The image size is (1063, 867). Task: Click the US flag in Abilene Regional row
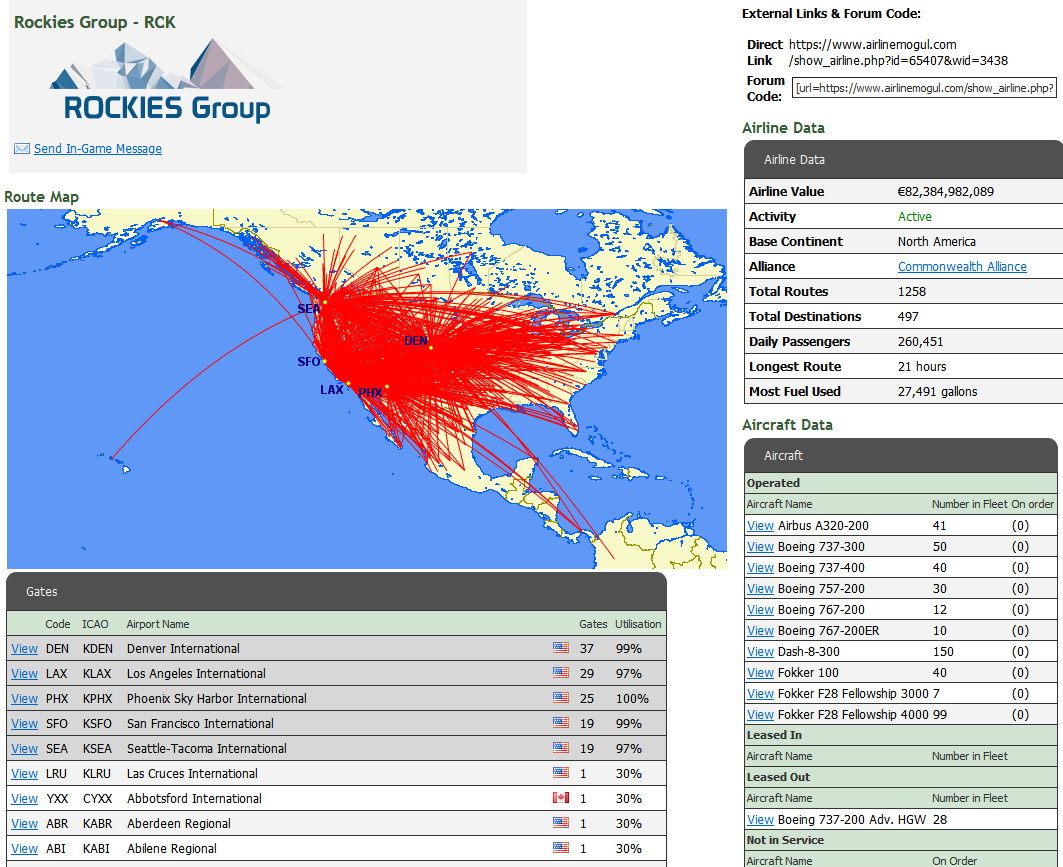pos(561,848)
